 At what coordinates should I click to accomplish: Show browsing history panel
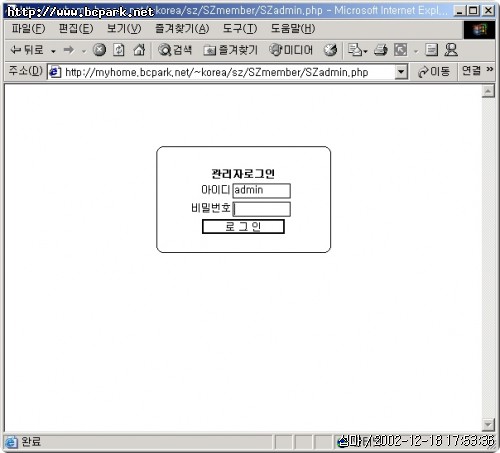click(x=330, y=50)
